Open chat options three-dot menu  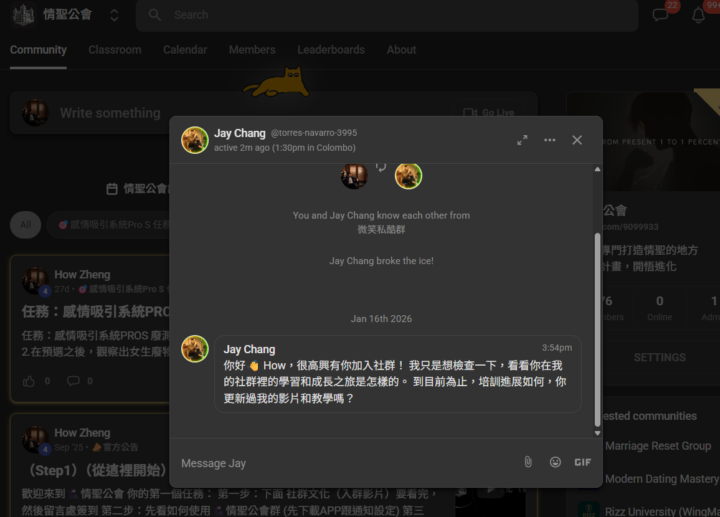[x=550, y=140]
